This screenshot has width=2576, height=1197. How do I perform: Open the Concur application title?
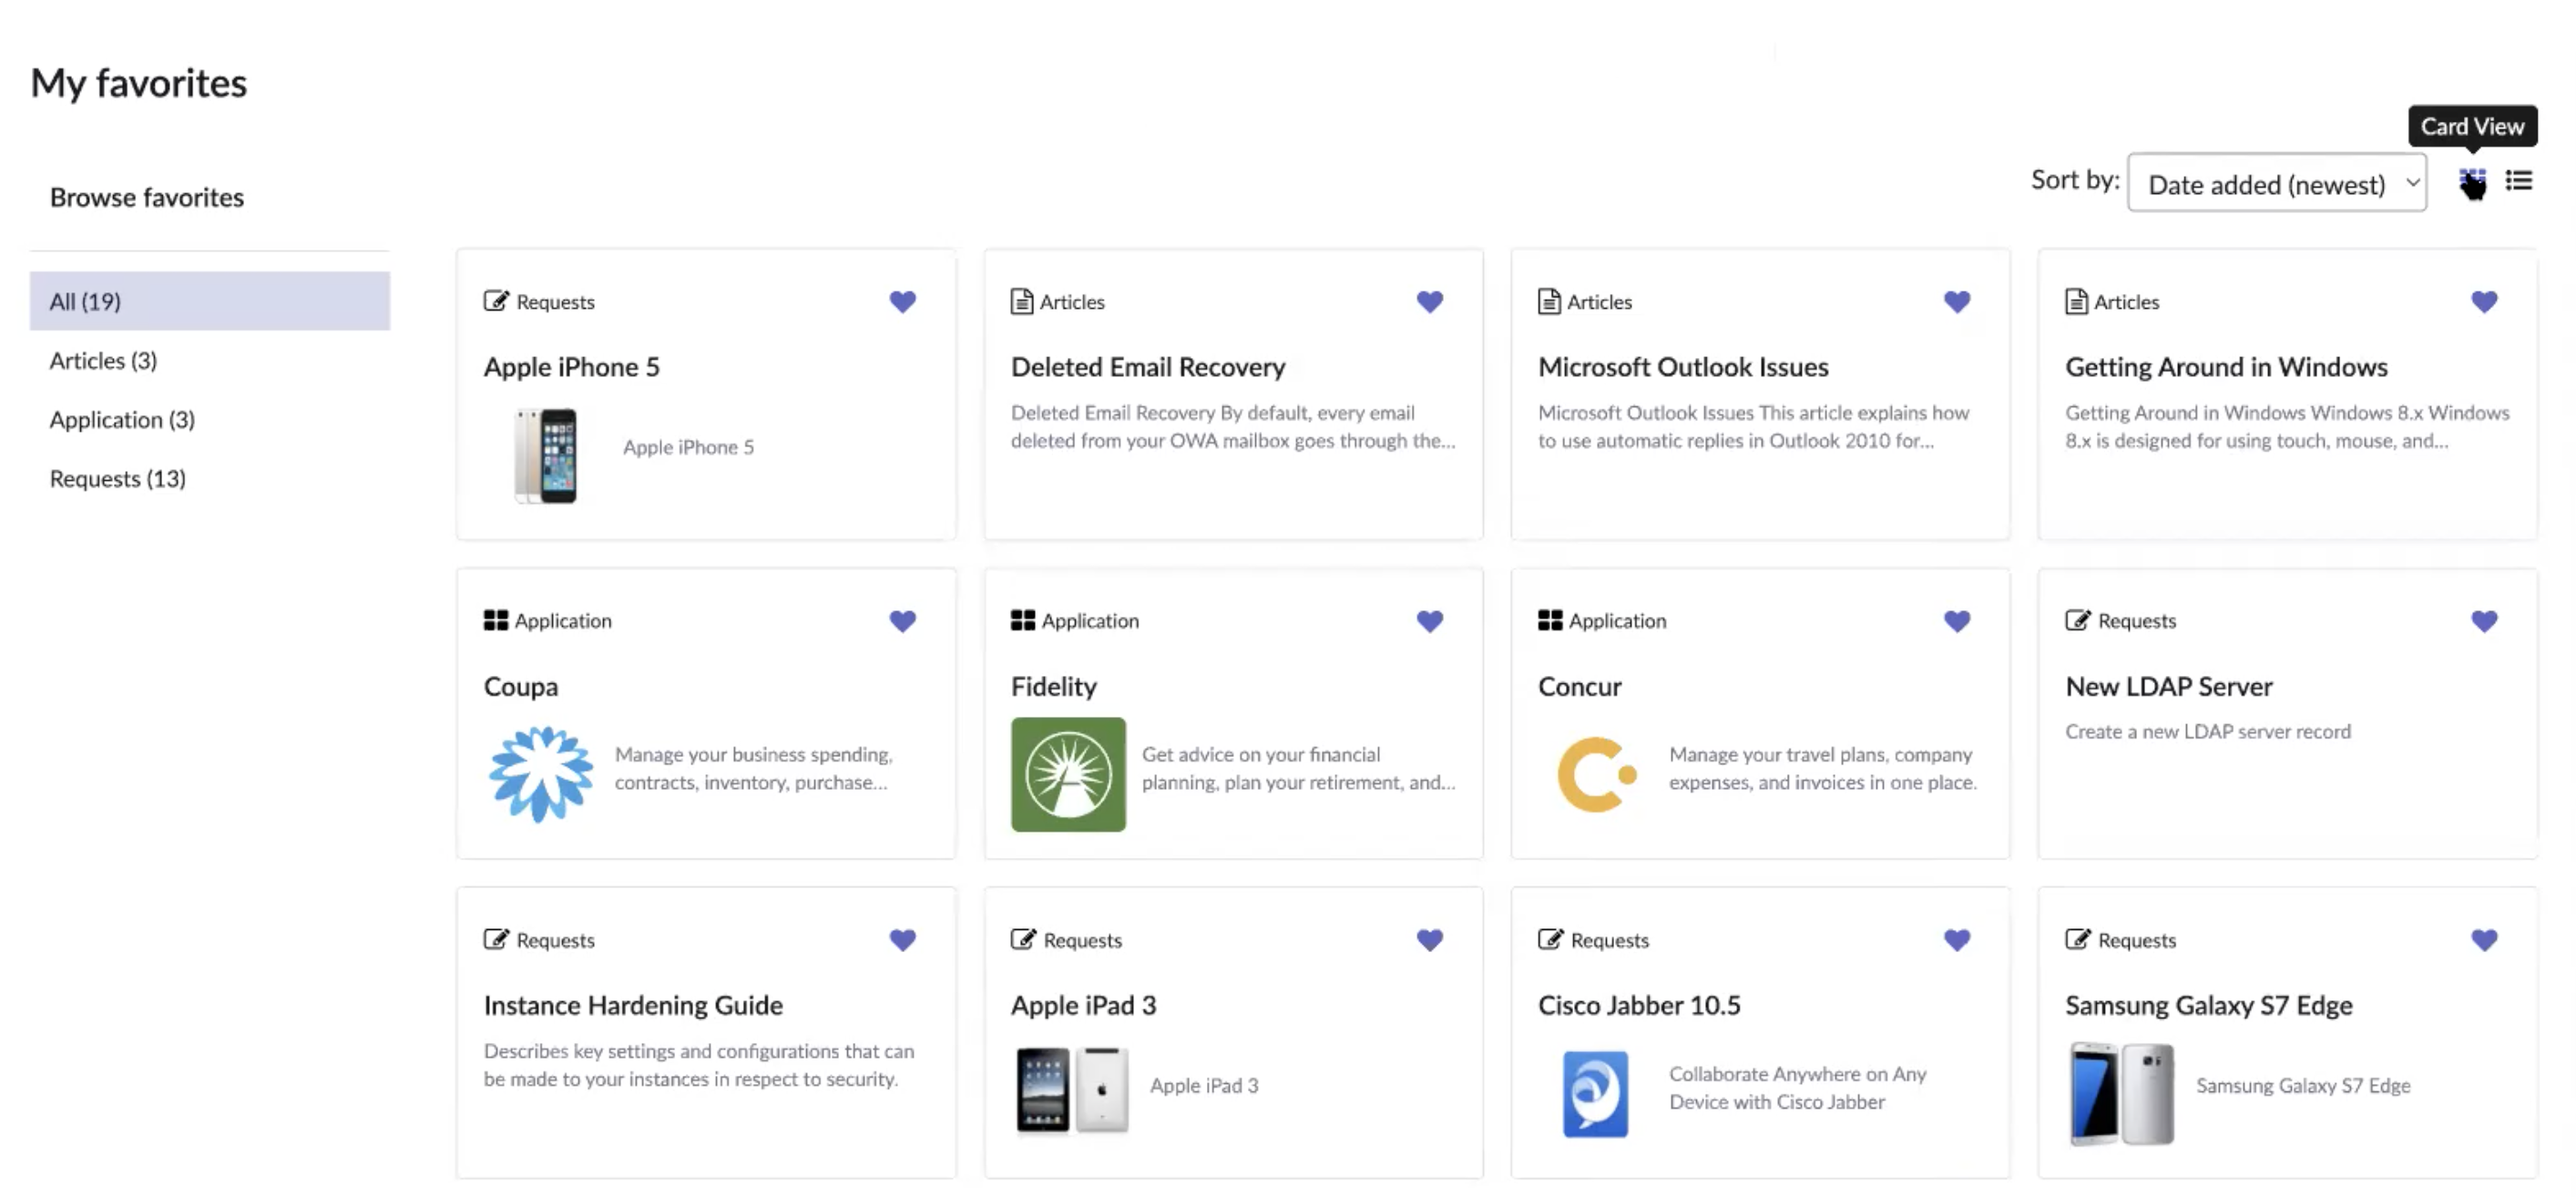tap(1580, 686)
